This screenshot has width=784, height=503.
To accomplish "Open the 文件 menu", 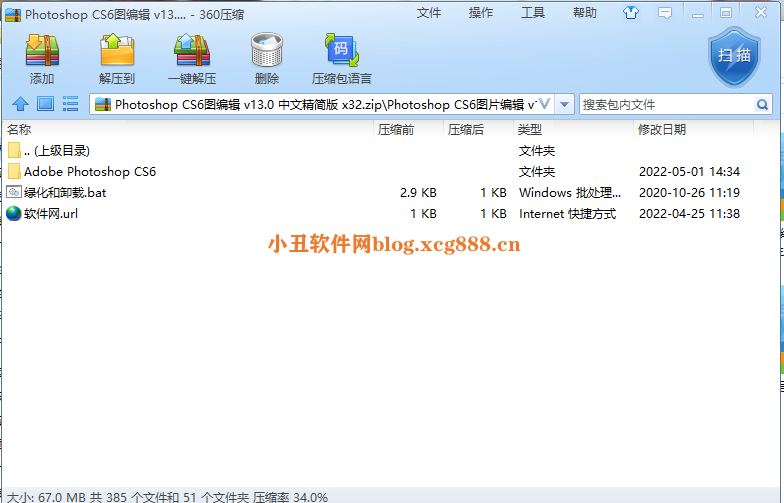I will 428,12.
